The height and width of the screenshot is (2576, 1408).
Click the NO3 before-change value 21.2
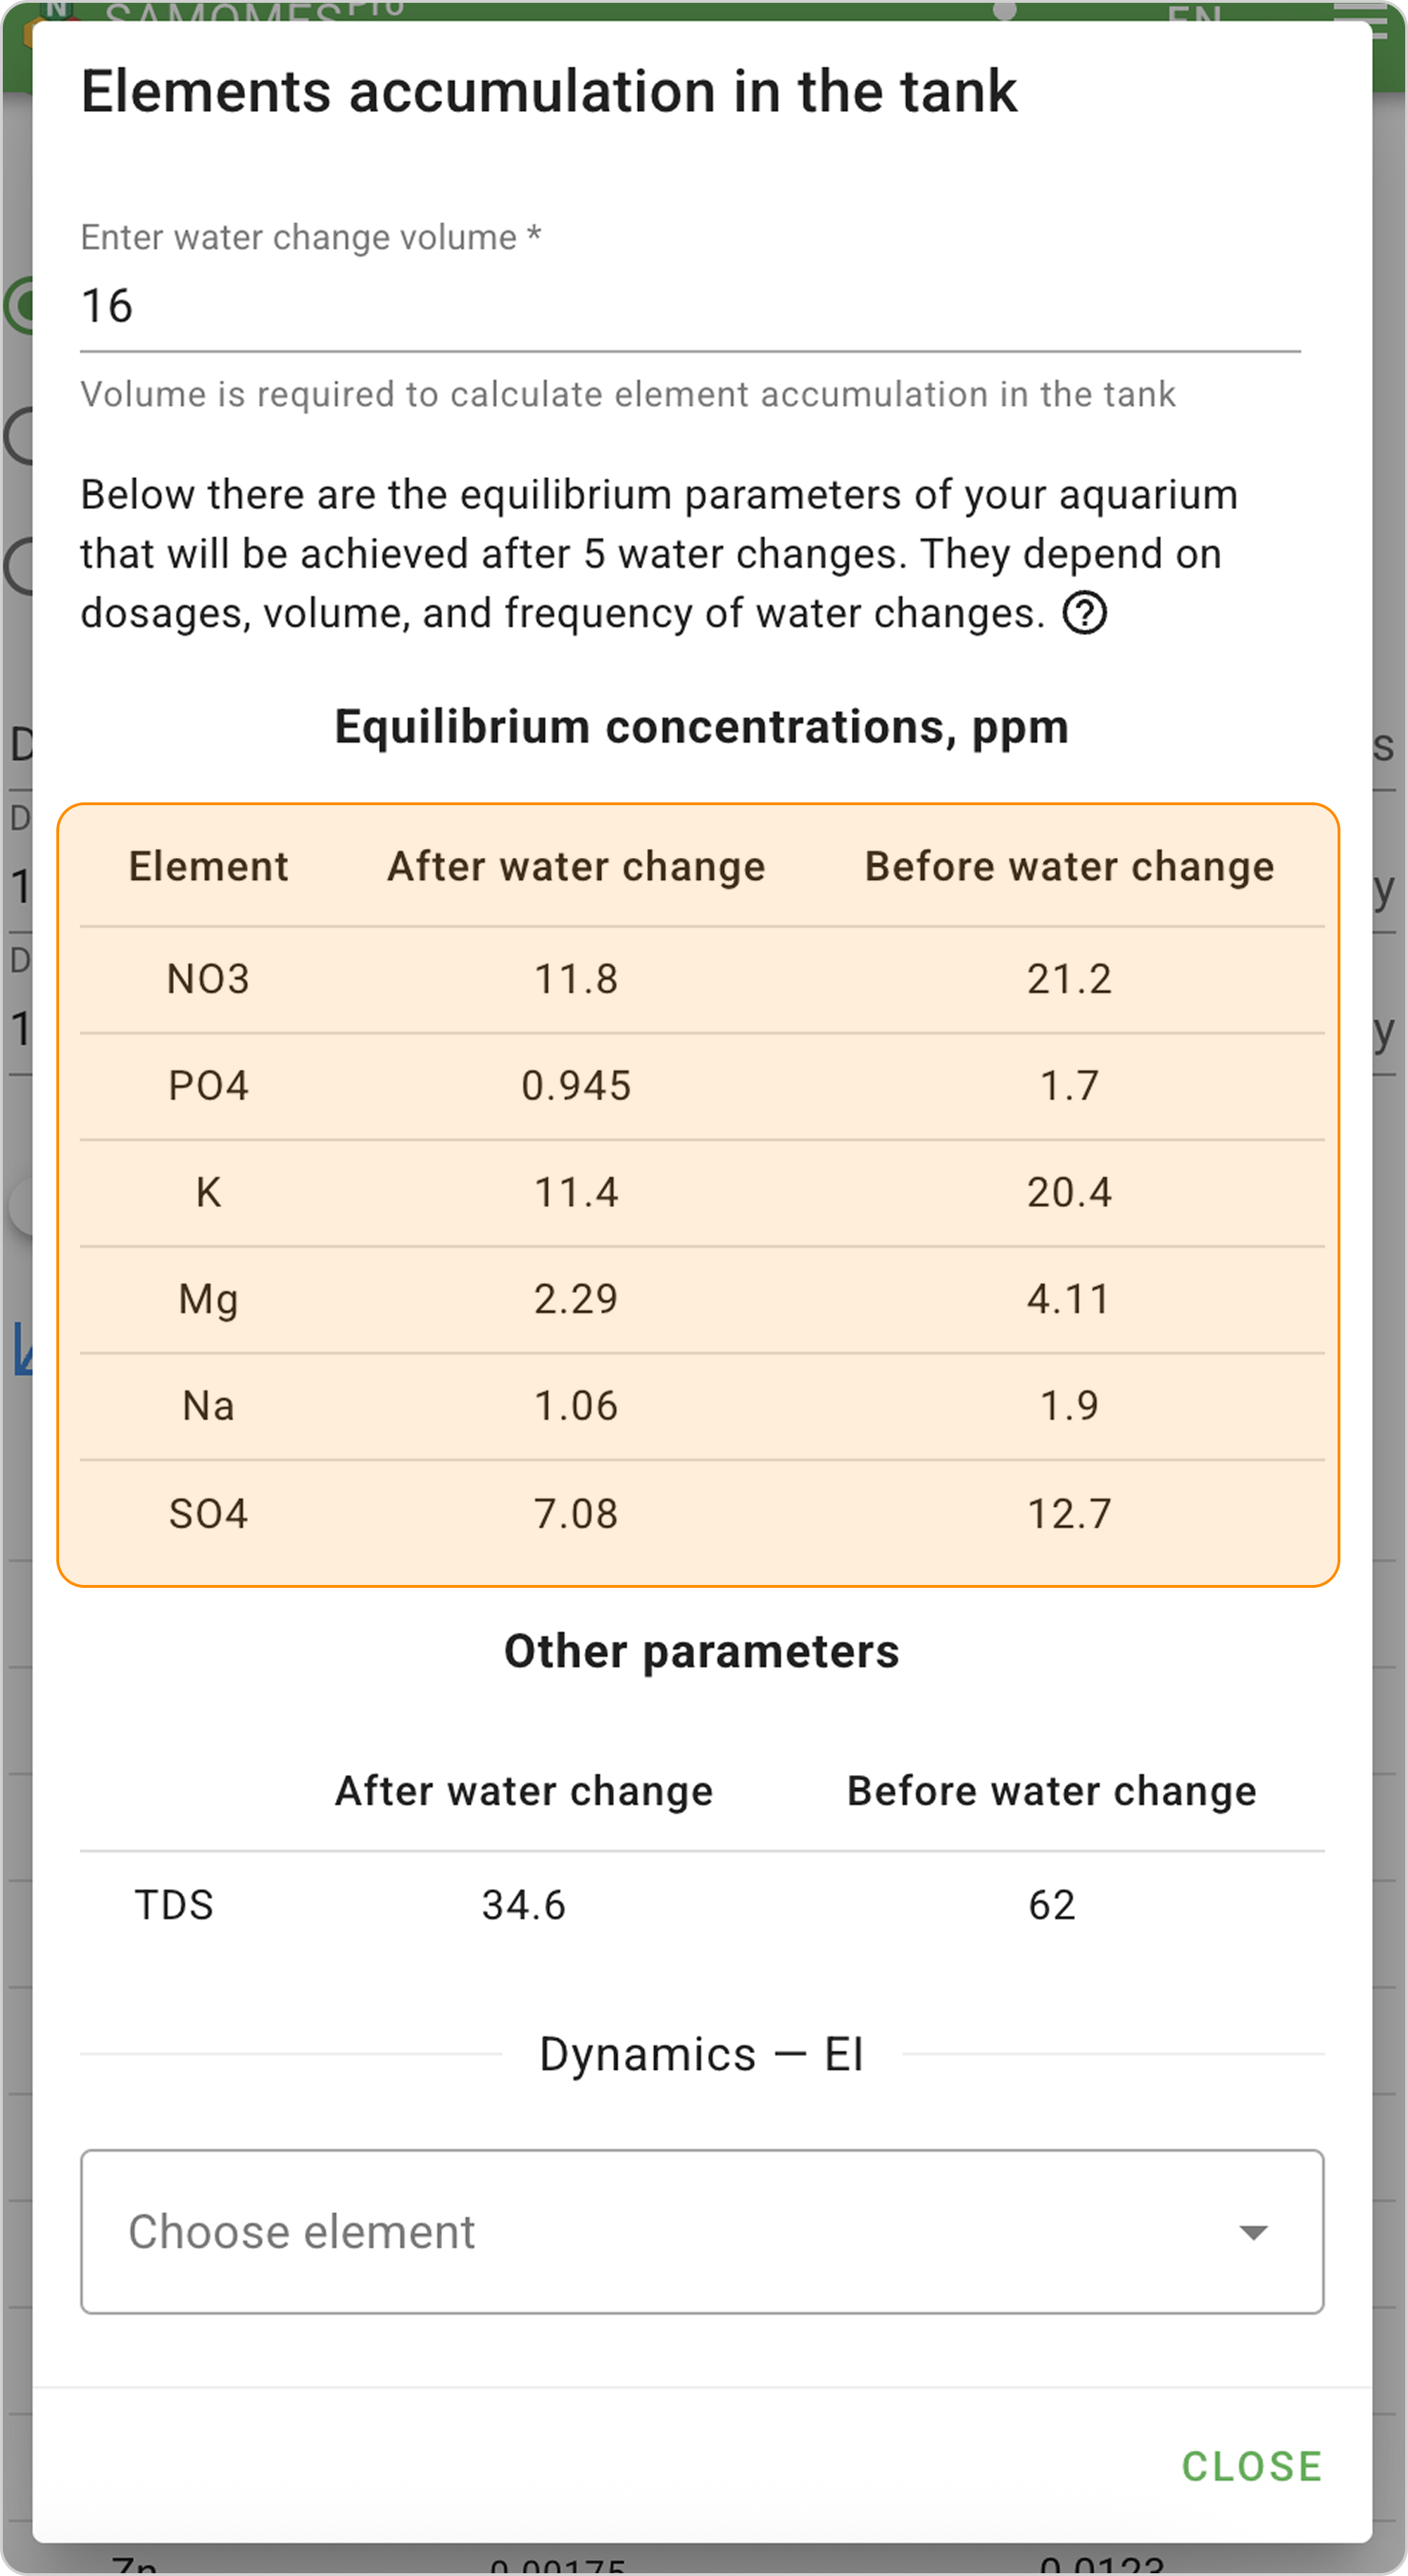point(1069,979)
